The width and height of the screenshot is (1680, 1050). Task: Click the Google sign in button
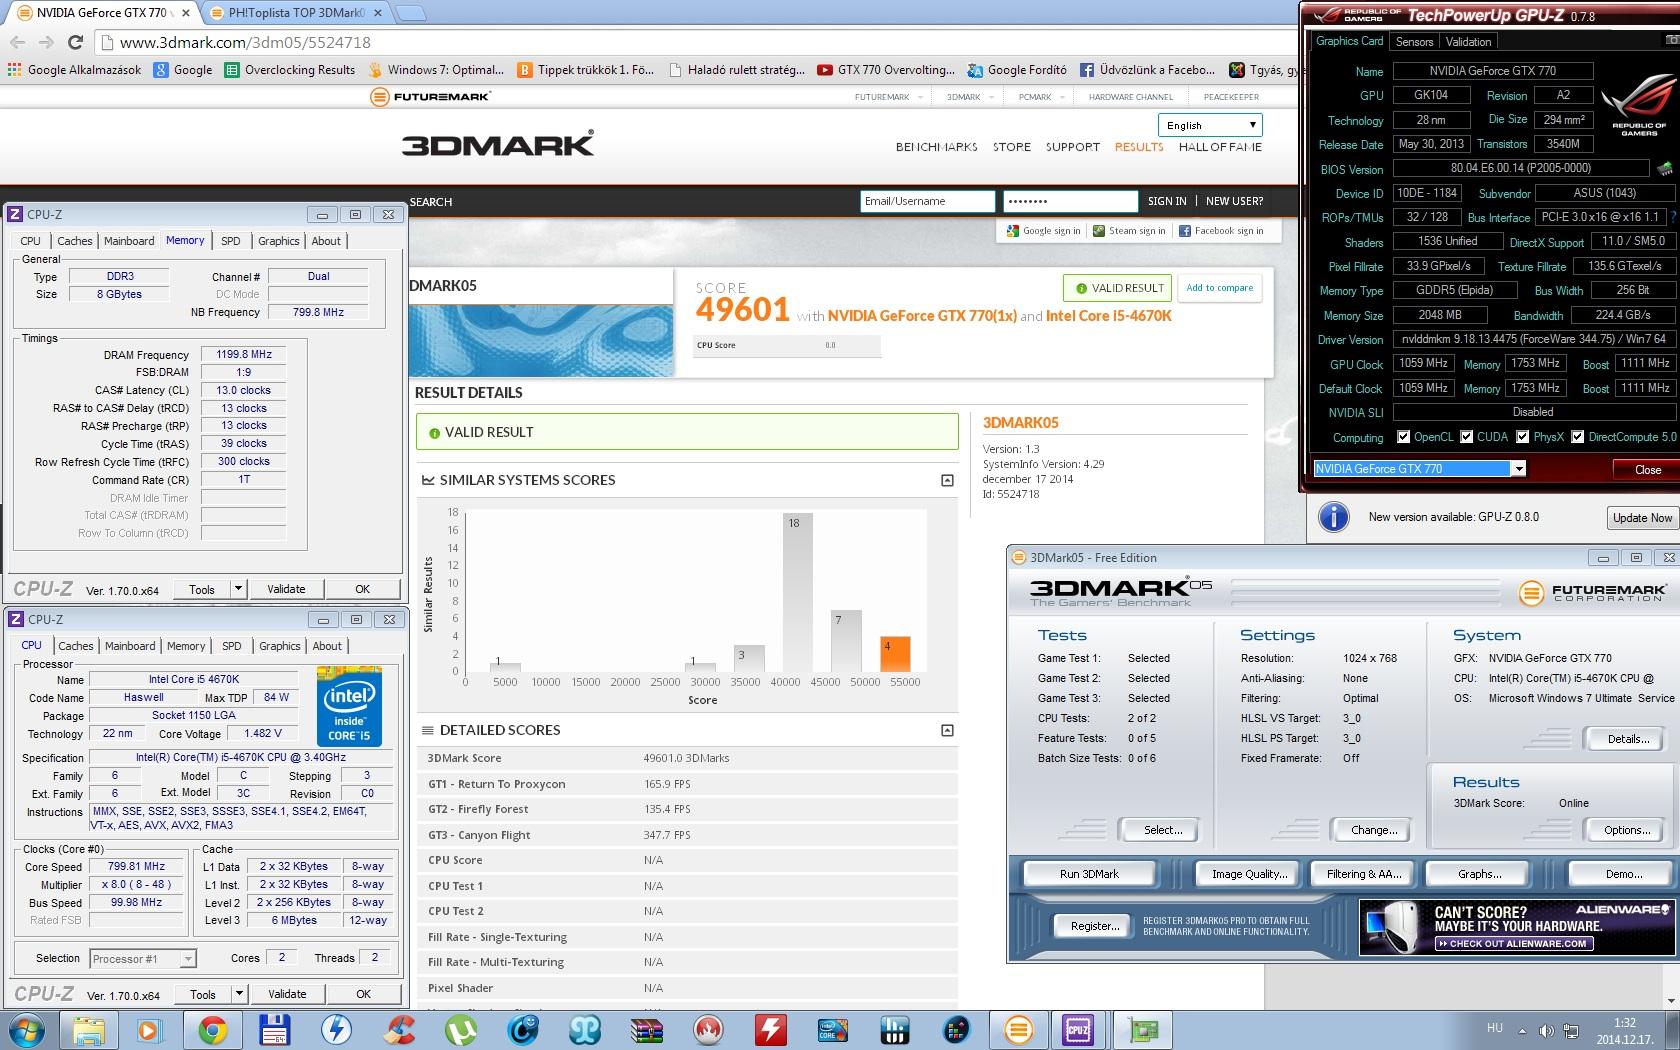point(1043,231)
